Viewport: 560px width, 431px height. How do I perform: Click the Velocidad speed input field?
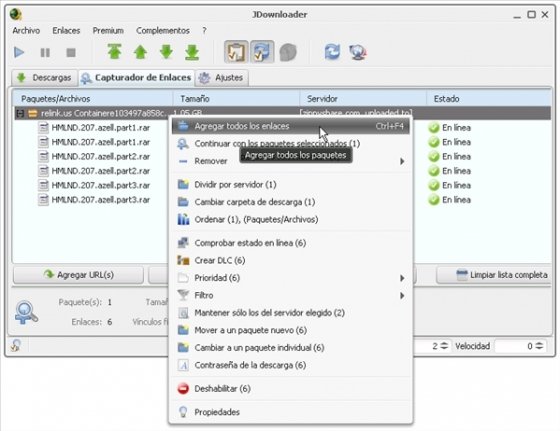click(x=515, y=346)
